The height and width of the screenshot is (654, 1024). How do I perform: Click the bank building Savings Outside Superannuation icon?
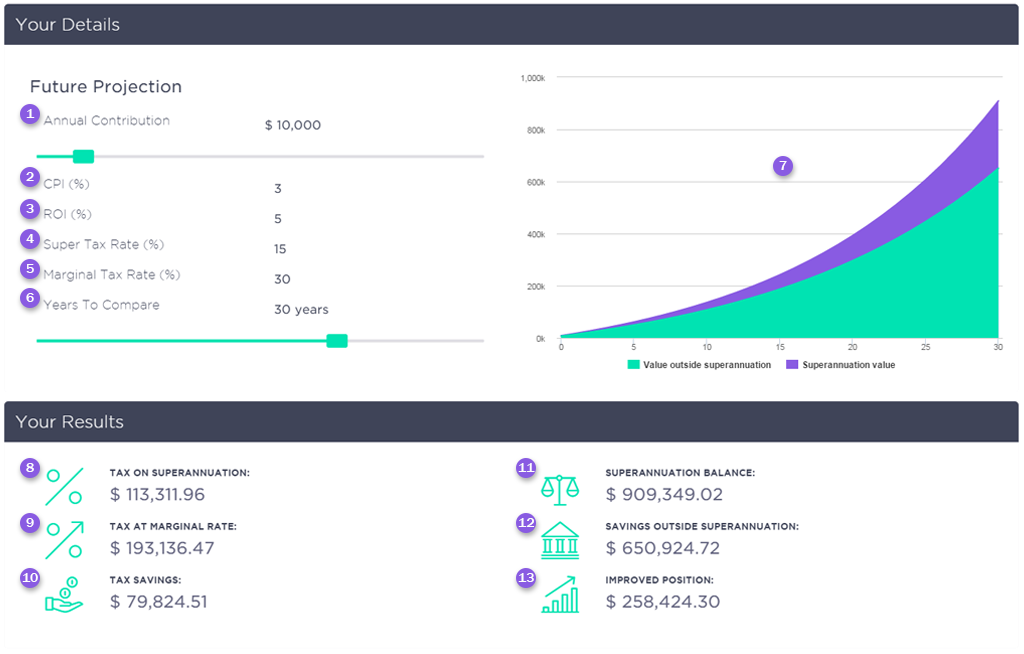(x=560, y=541)
